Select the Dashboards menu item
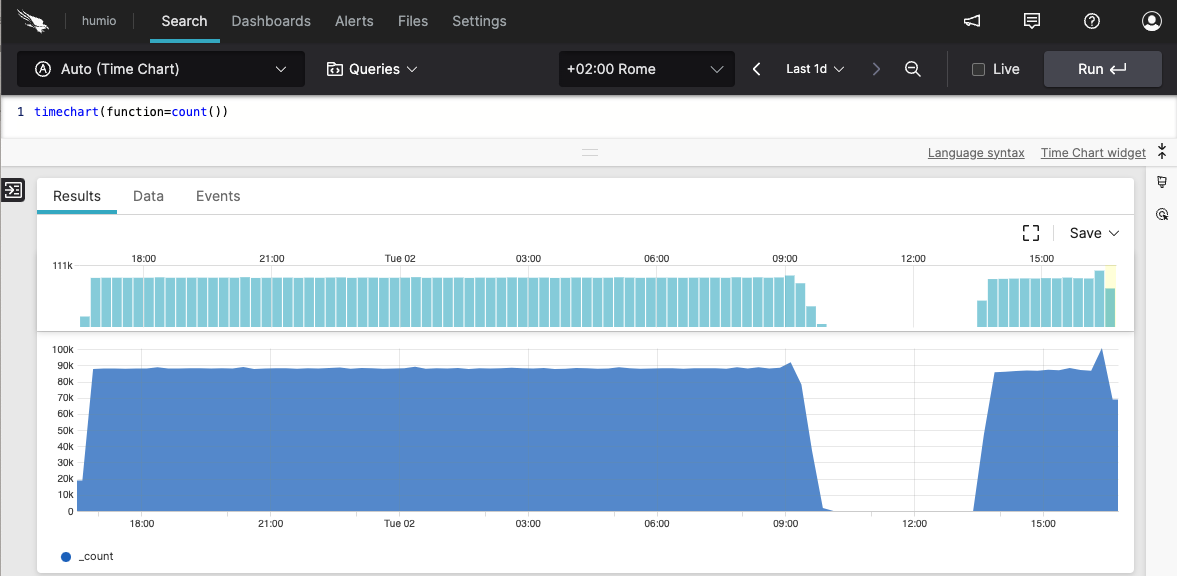 (x=270, y=21)
